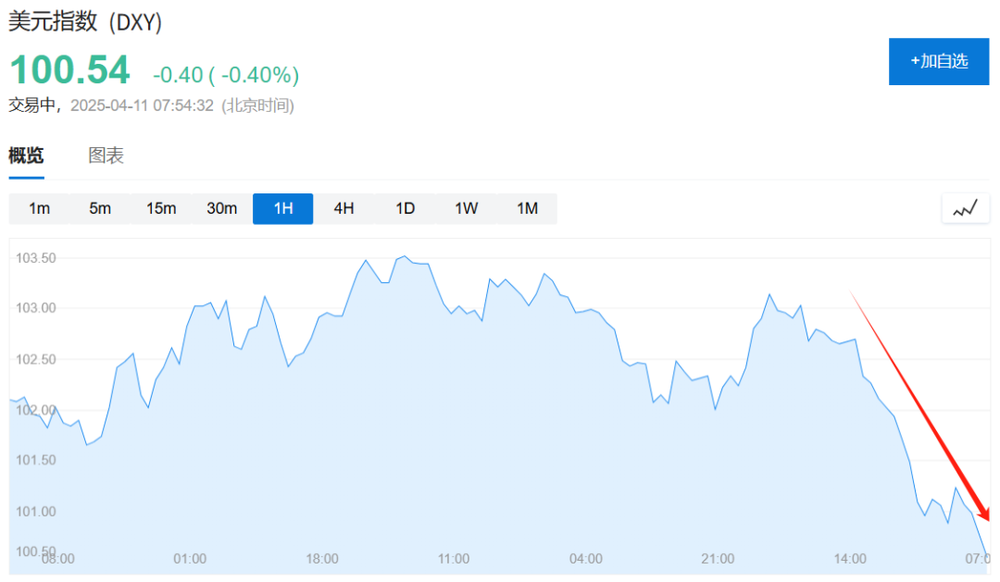Switch chart to 1D daily interval
1000x582 pixels.
[x=405, y=209]
